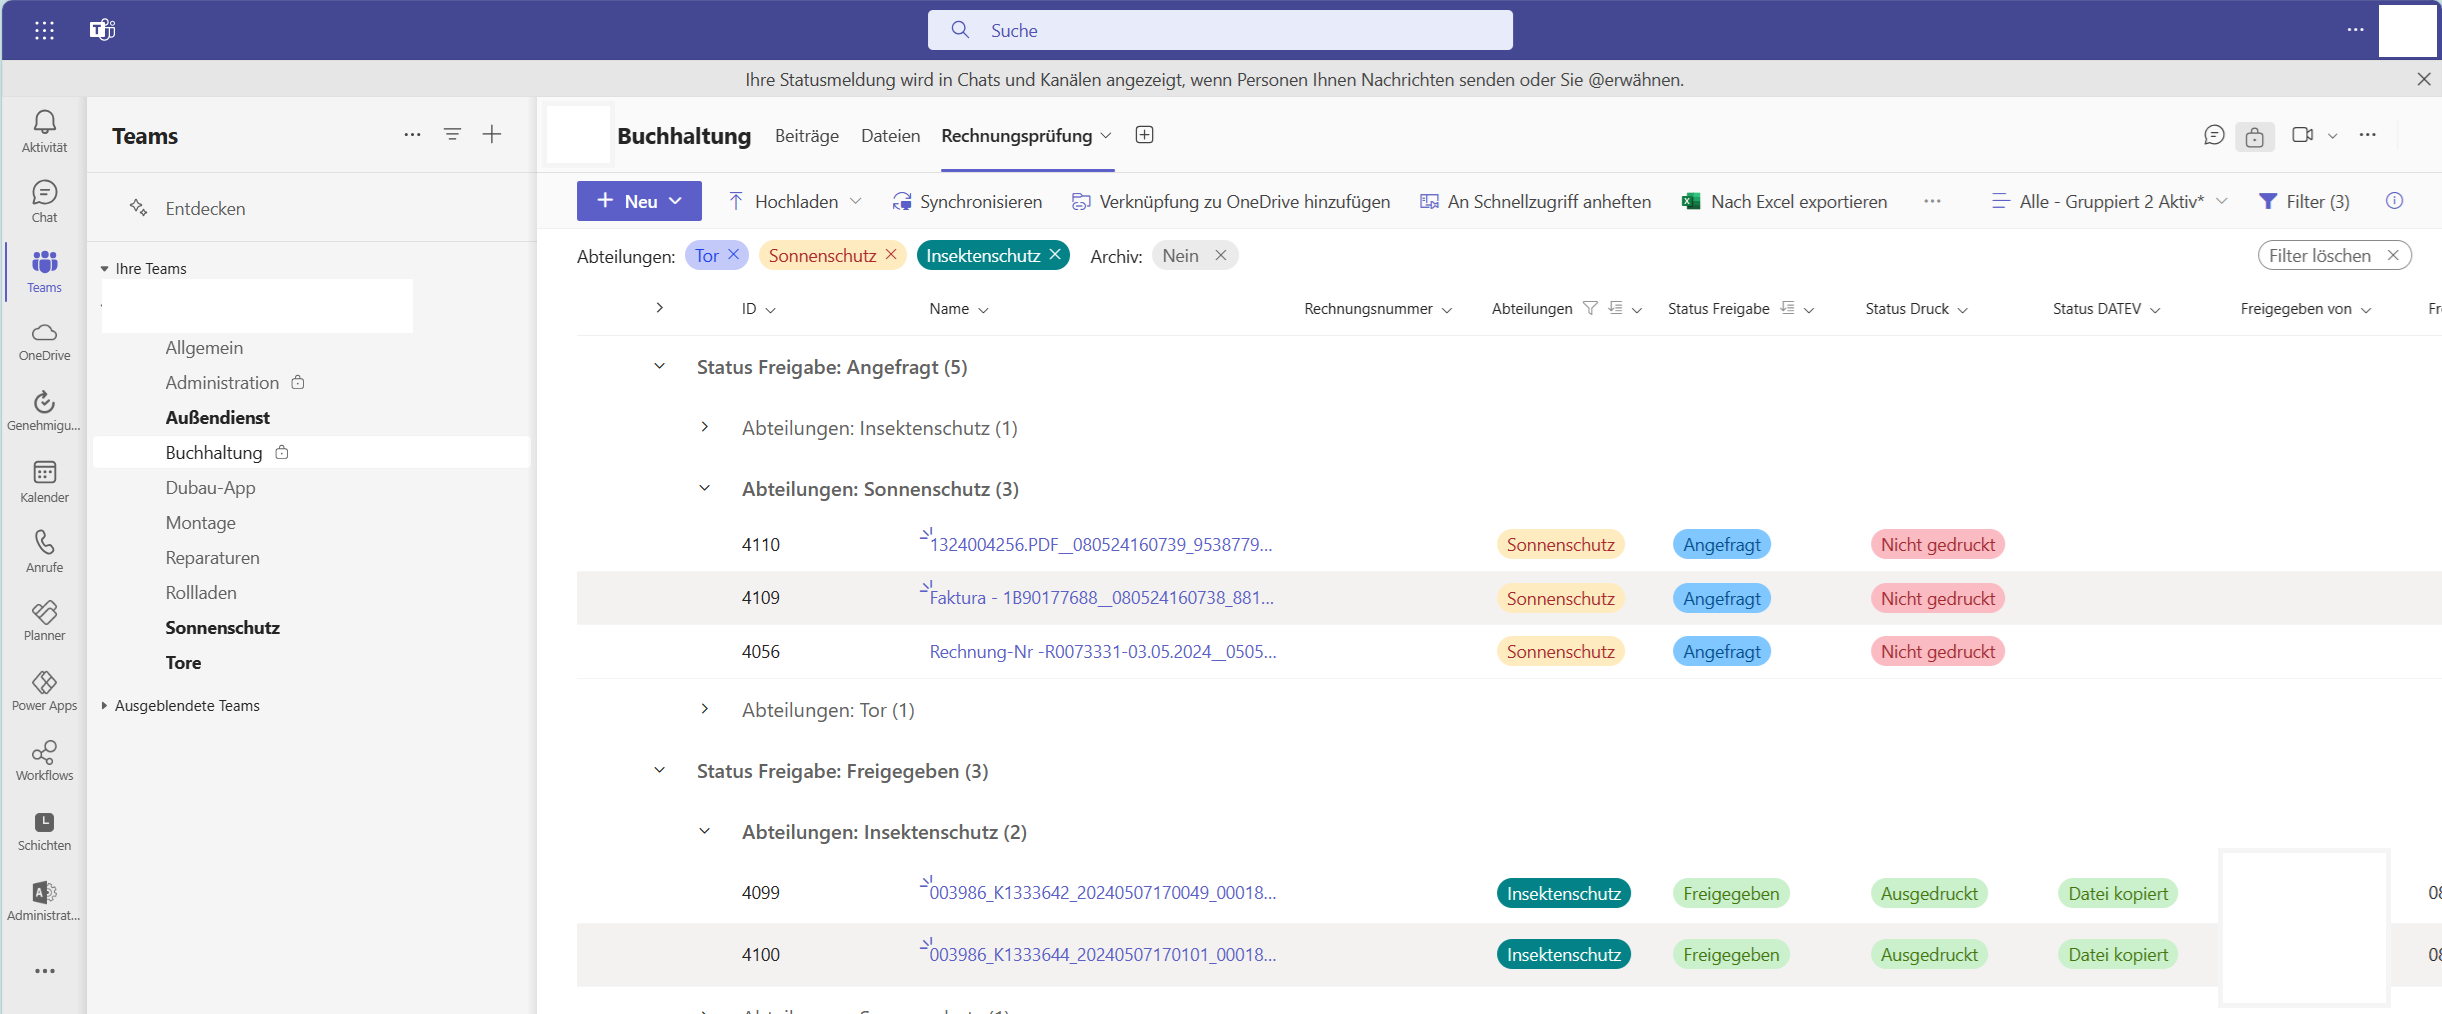This screenshot has height=1014, width=2442.
Task: Click the Nicht gedruckt status pill for 4110
Action: (x=1937, y=545)
